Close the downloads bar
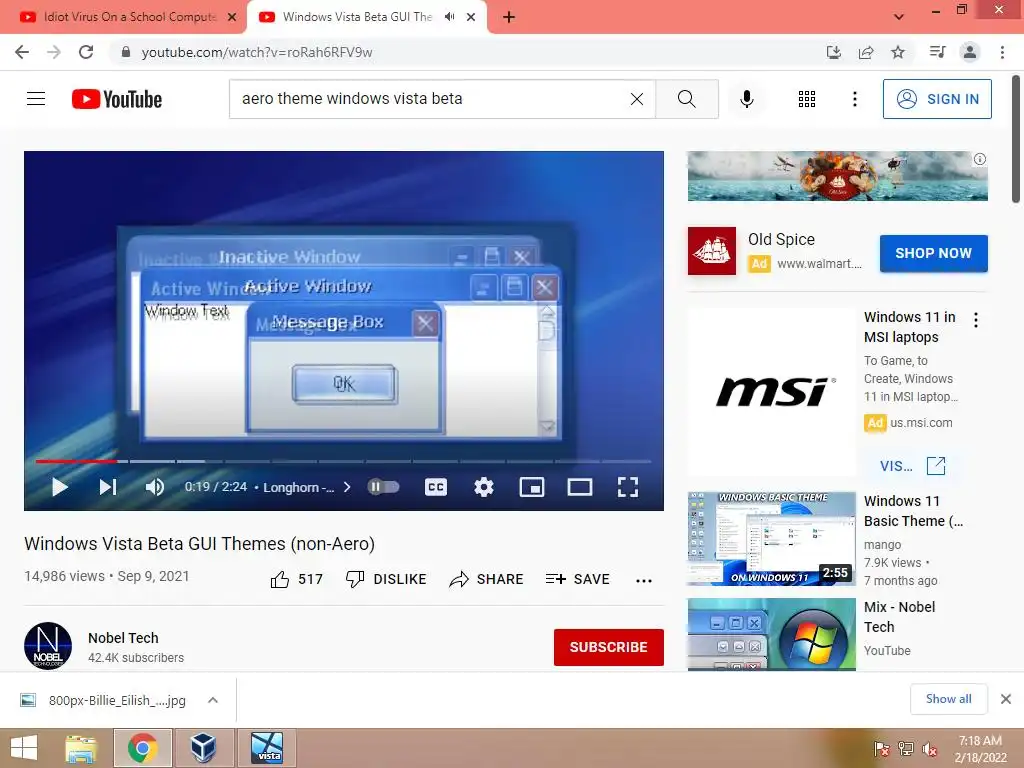 pyautogui.click(x=1006, y=699)
